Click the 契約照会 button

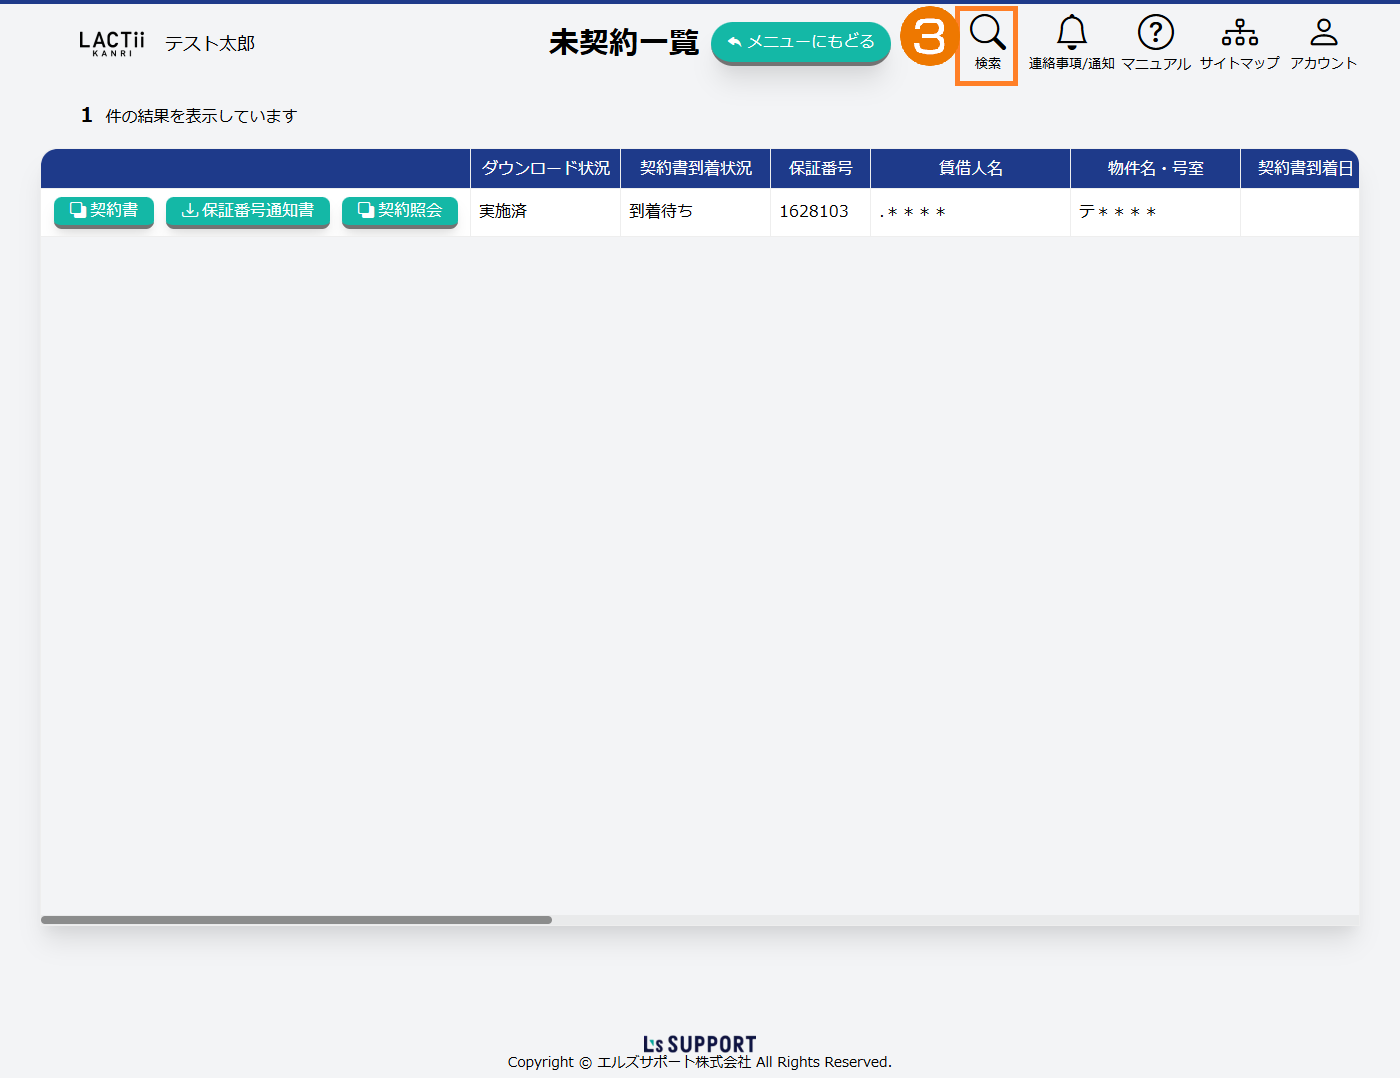pyautogui.click(x=400, y=211)
